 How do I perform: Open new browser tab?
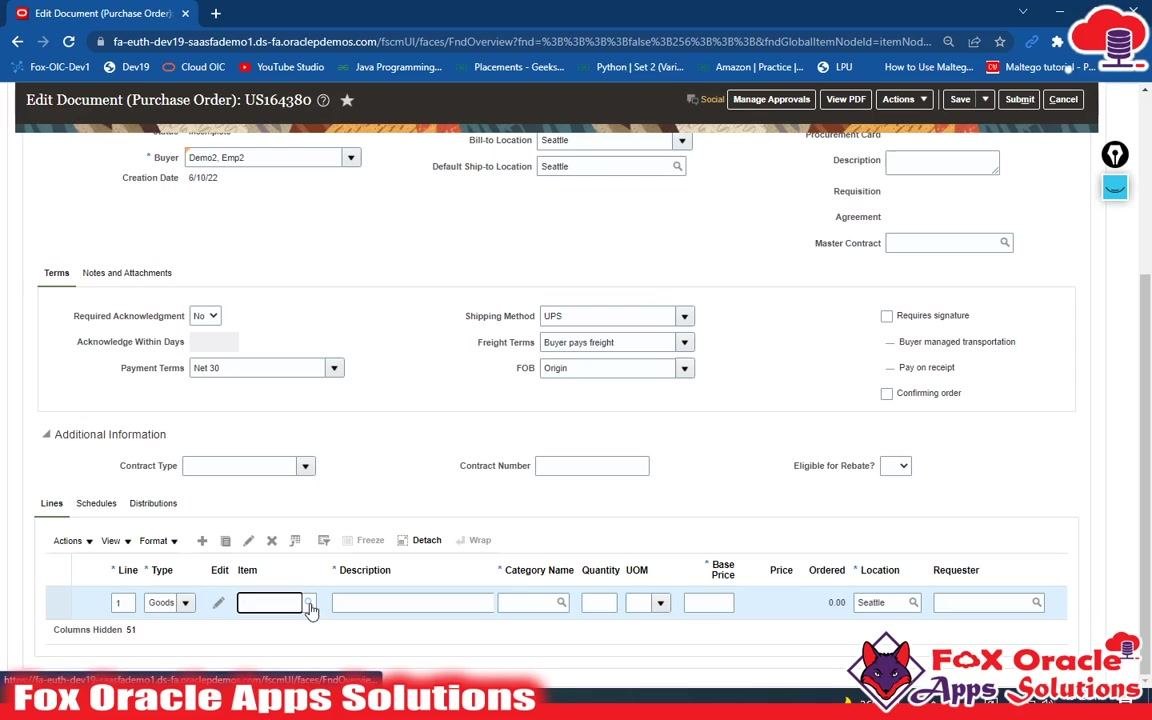coord(215,13)
